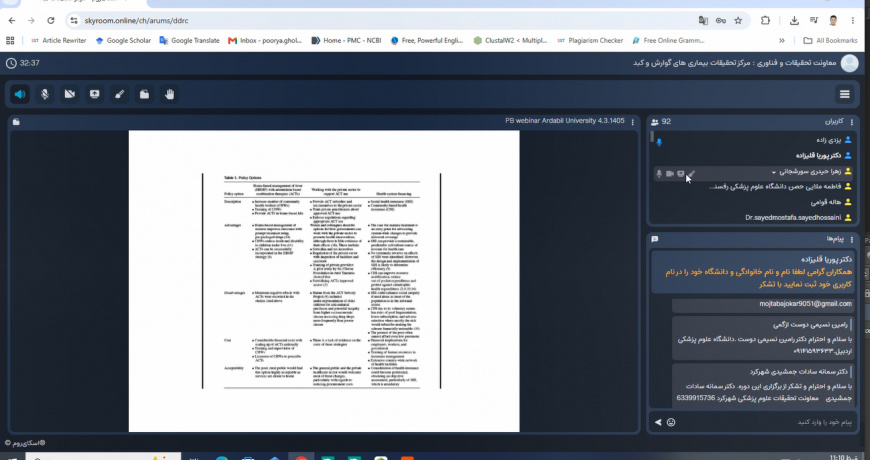Screen dimensions: 870x460
Task: Open the emoji picker in chat
Action: [671, 422]
